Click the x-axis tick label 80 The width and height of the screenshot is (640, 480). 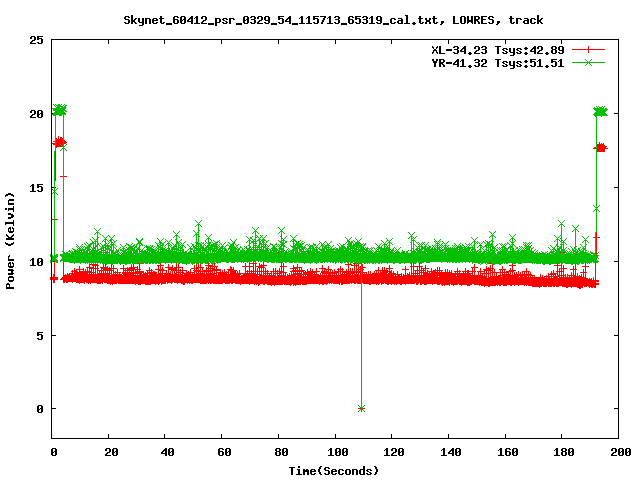point(281,452)
